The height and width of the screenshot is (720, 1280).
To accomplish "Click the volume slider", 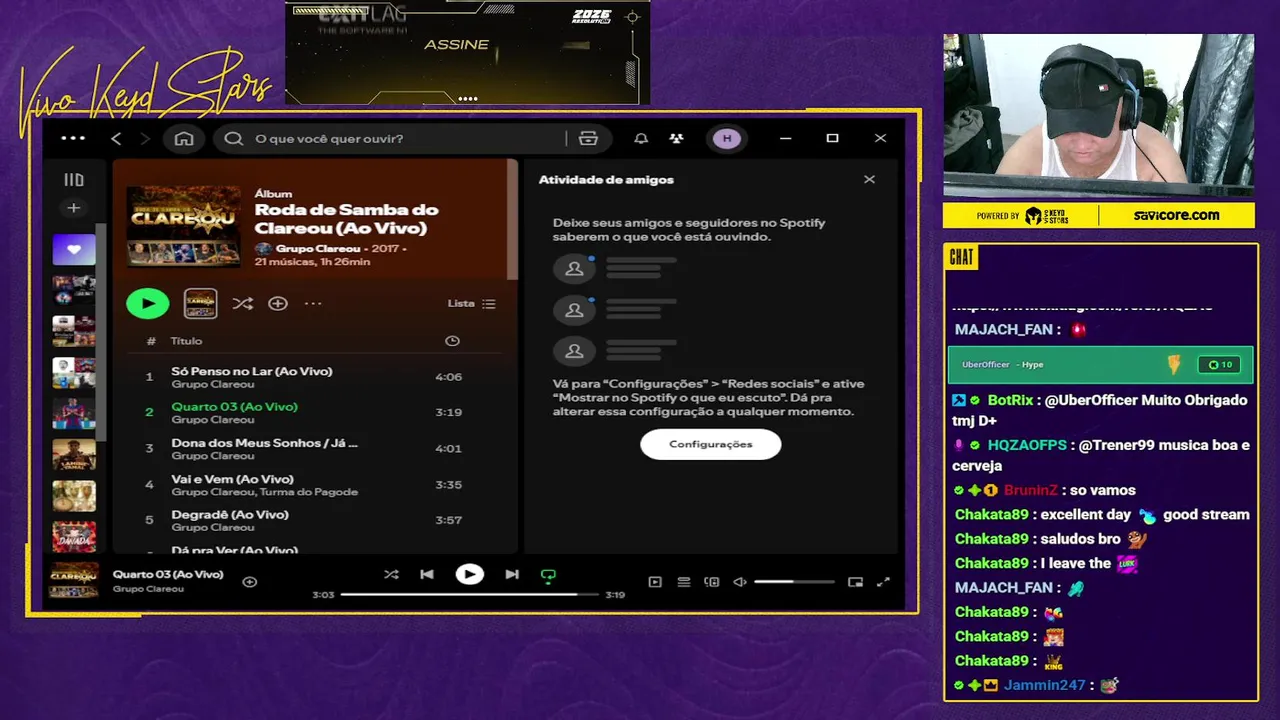I will point(794,582).
